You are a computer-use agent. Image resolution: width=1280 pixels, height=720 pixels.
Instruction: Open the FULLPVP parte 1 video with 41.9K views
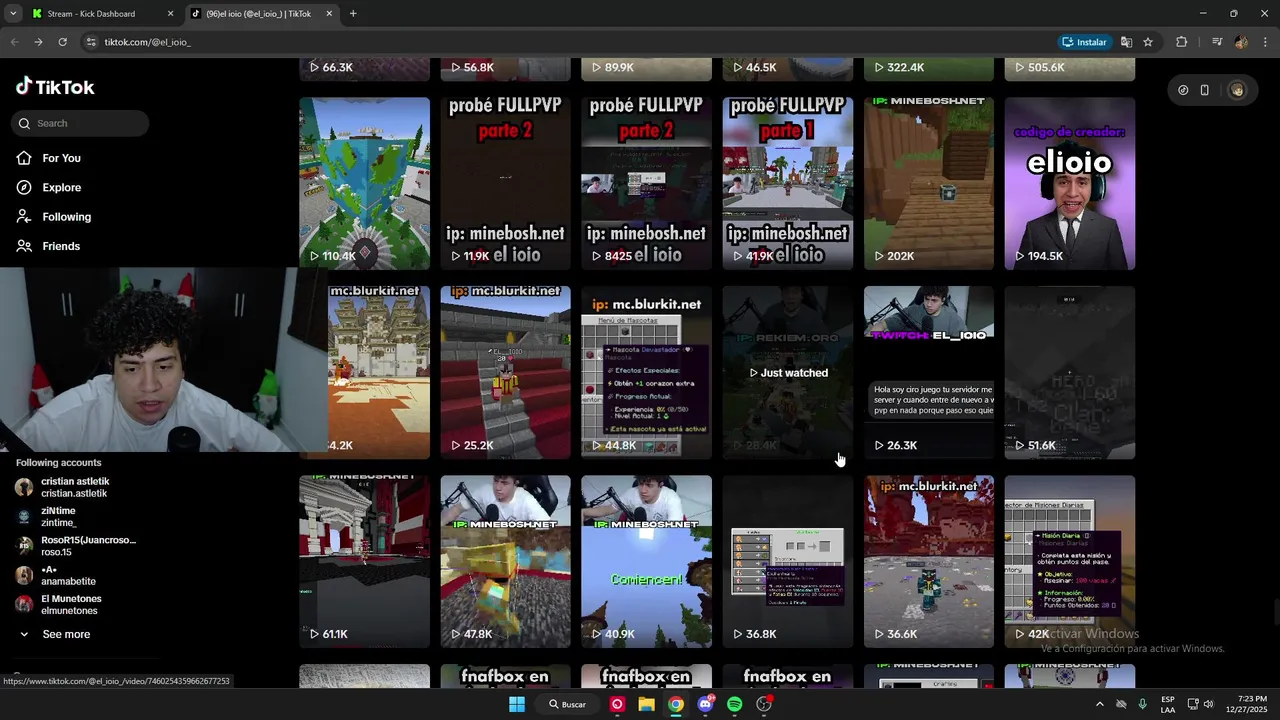(788, 183)
